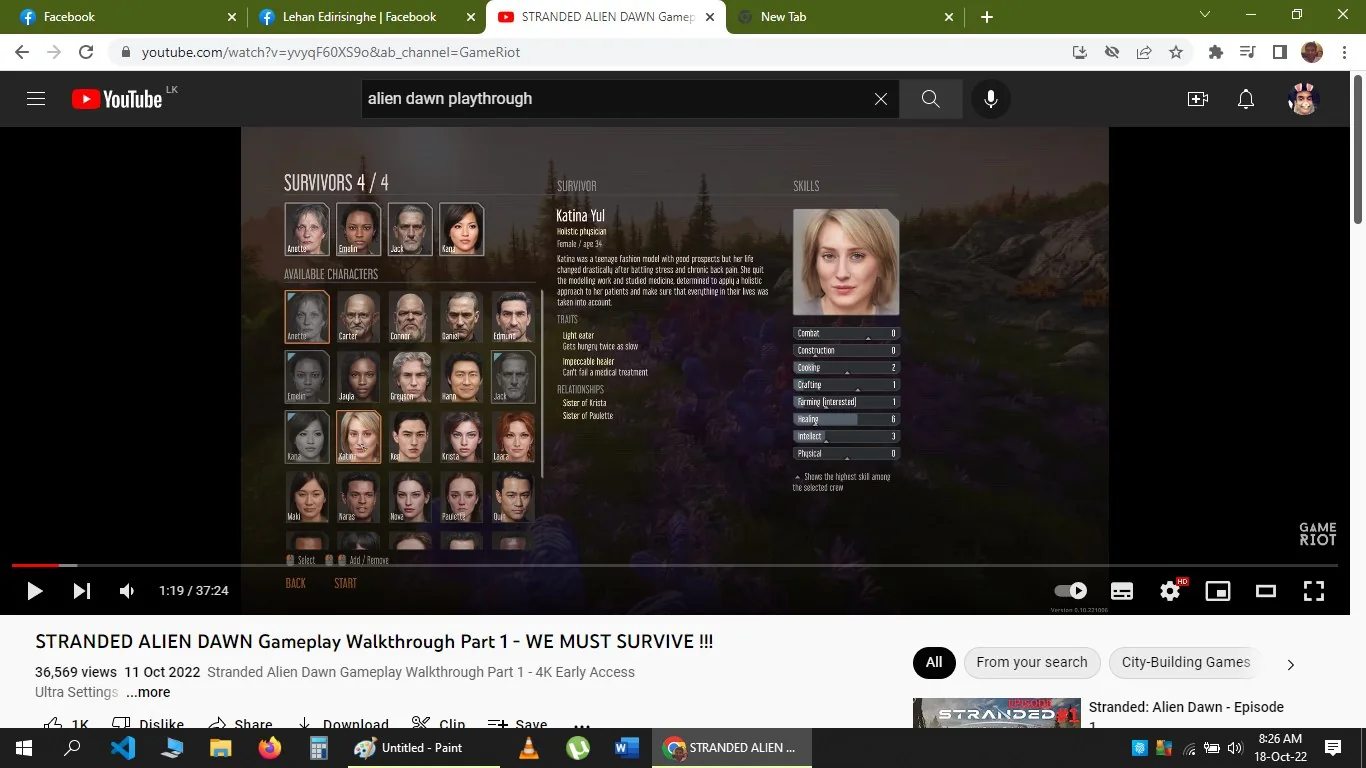Install the YouTube app from address bar
The width and height of the screenshot is (1366, 768).
(x=1080, y=52)
